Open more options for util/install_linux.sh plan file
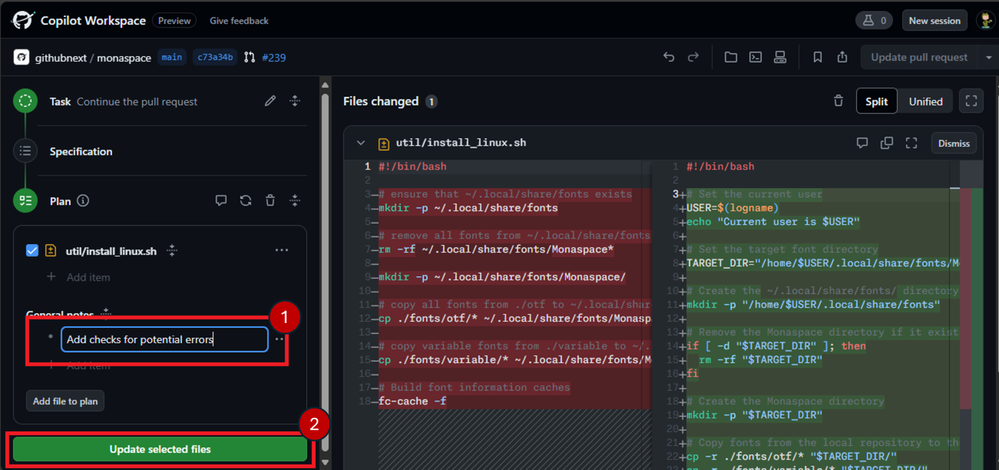 click(x=282, y=250)
